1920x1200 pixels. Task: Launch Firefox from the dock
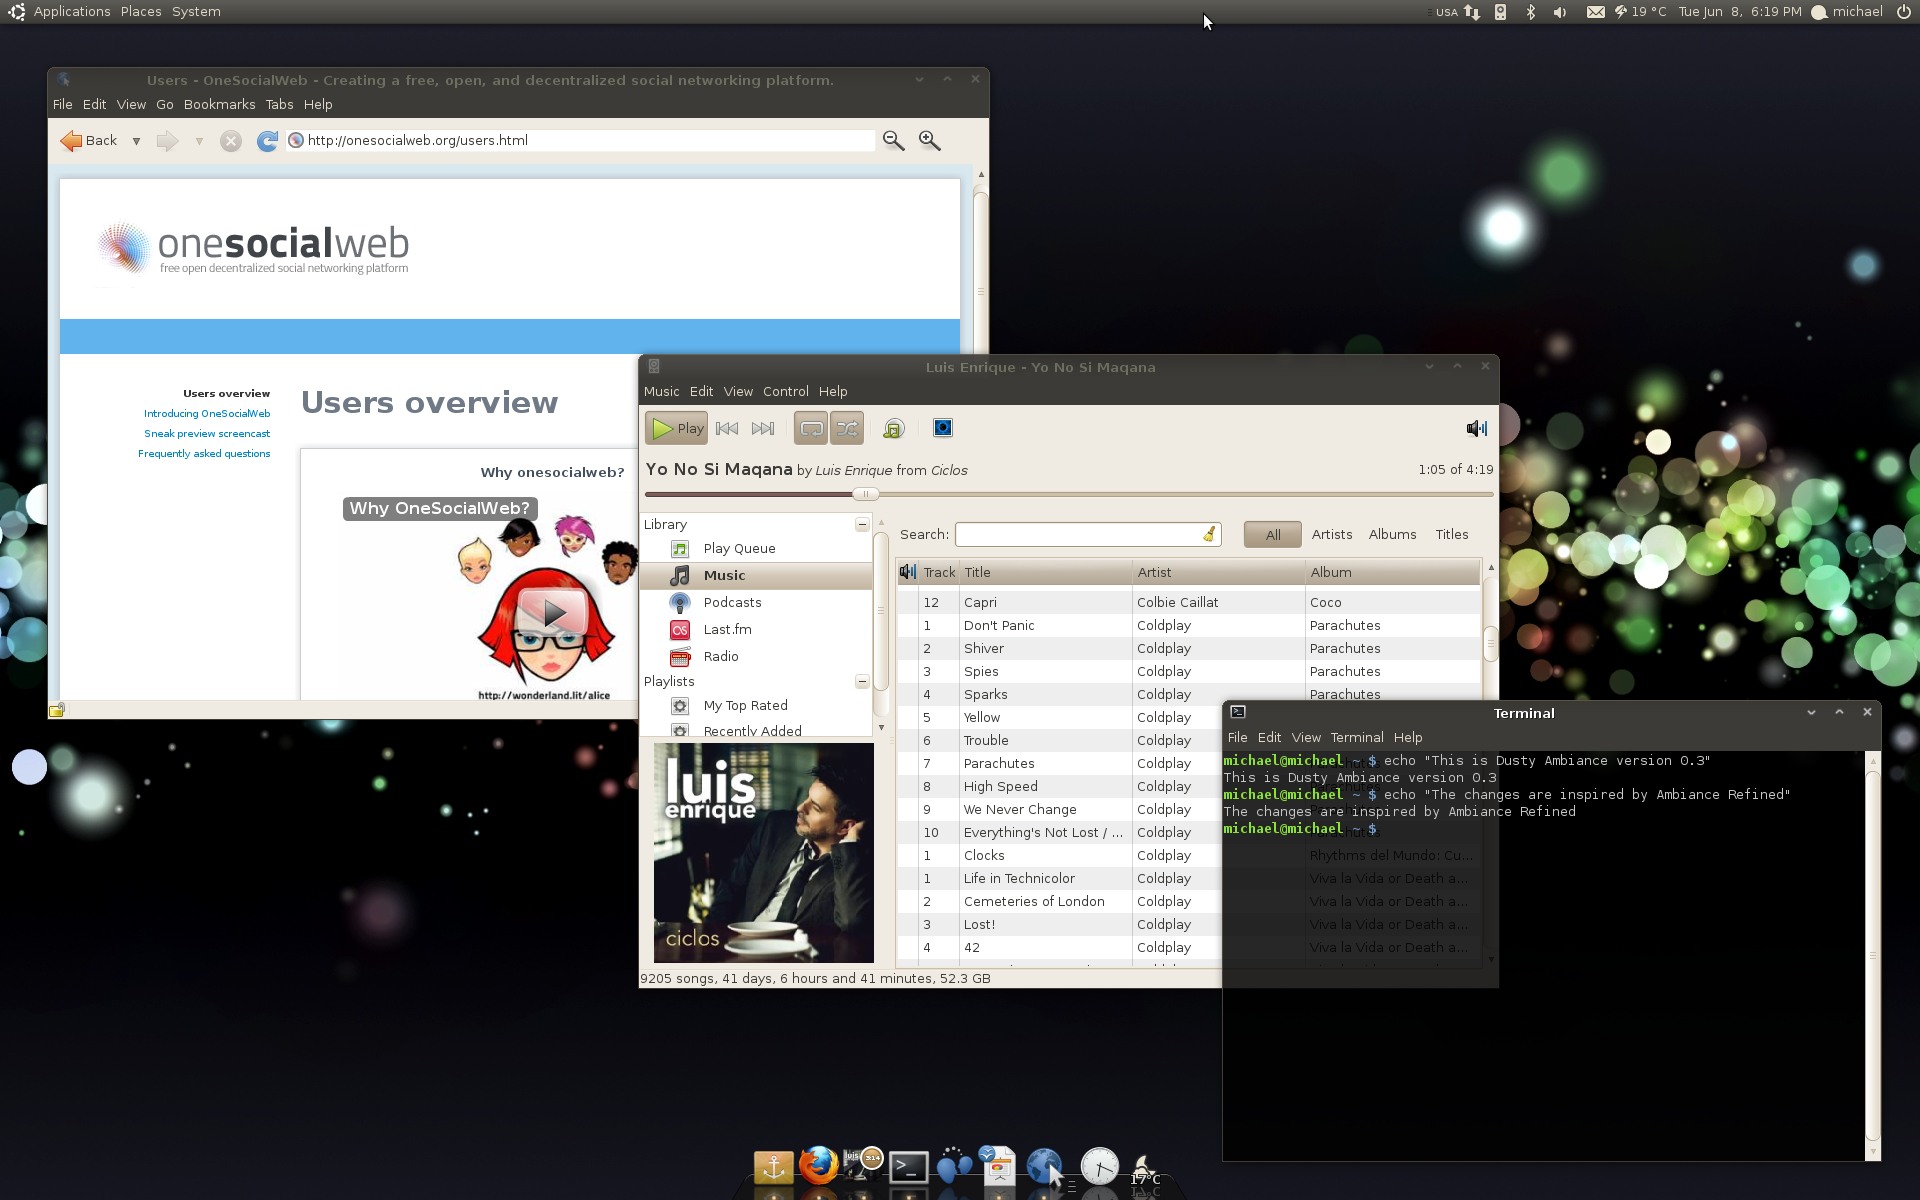[x=818, y=1166]
